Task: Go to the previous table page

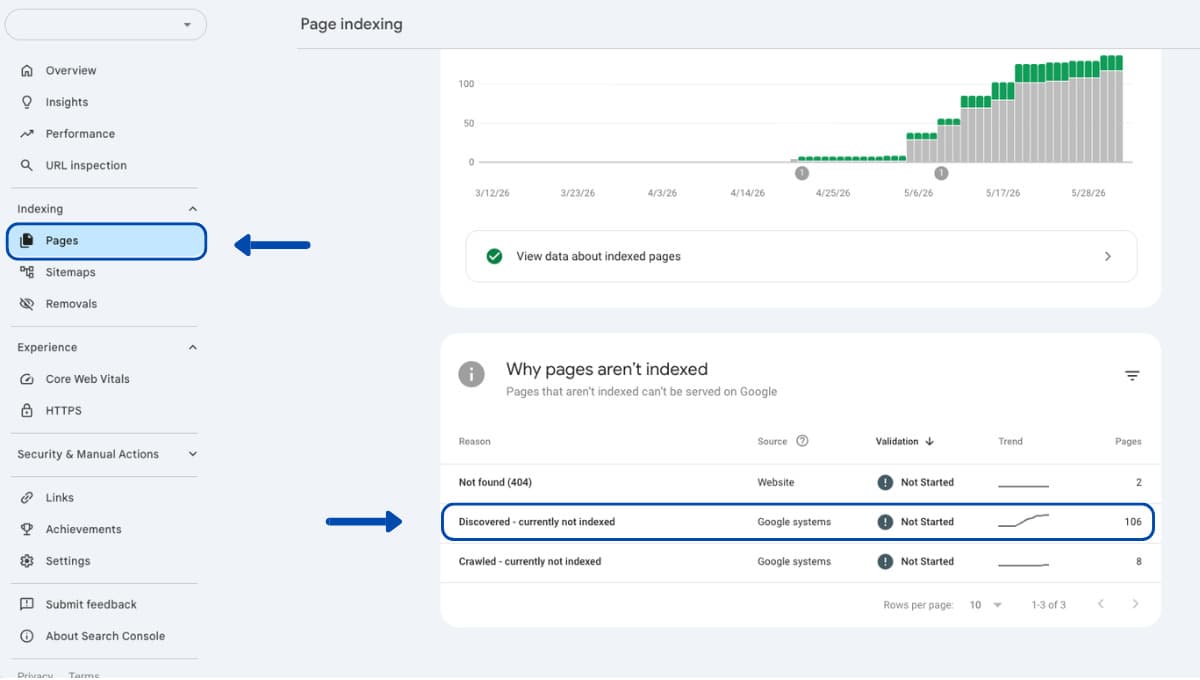Action: 1101,604
